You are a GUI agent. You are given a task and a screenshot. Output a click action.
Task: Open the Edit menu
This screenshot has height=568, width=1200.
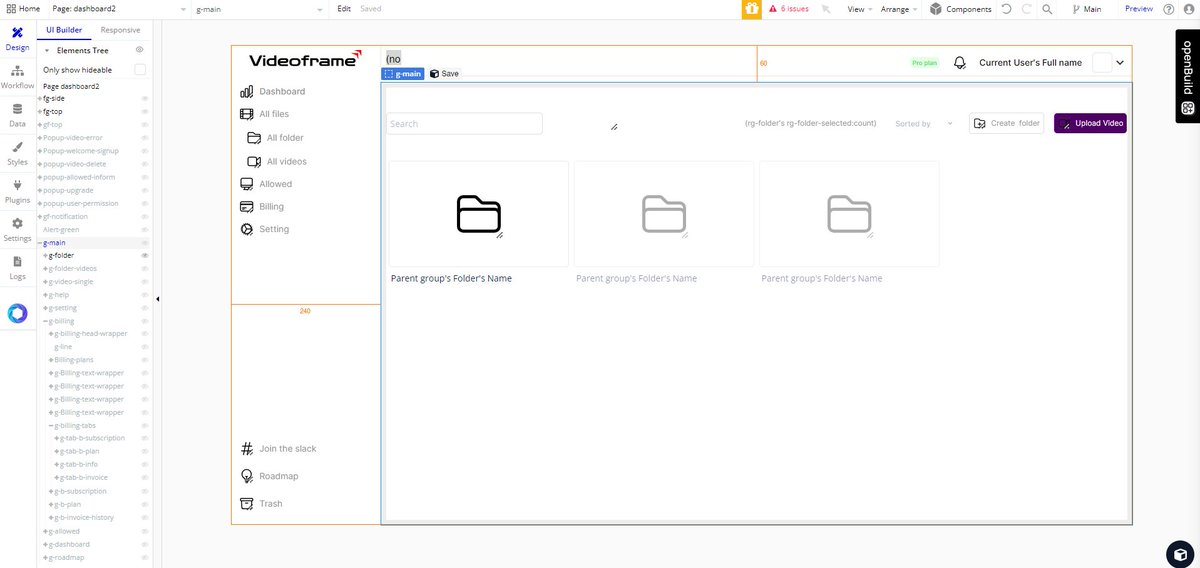(344, 9)
